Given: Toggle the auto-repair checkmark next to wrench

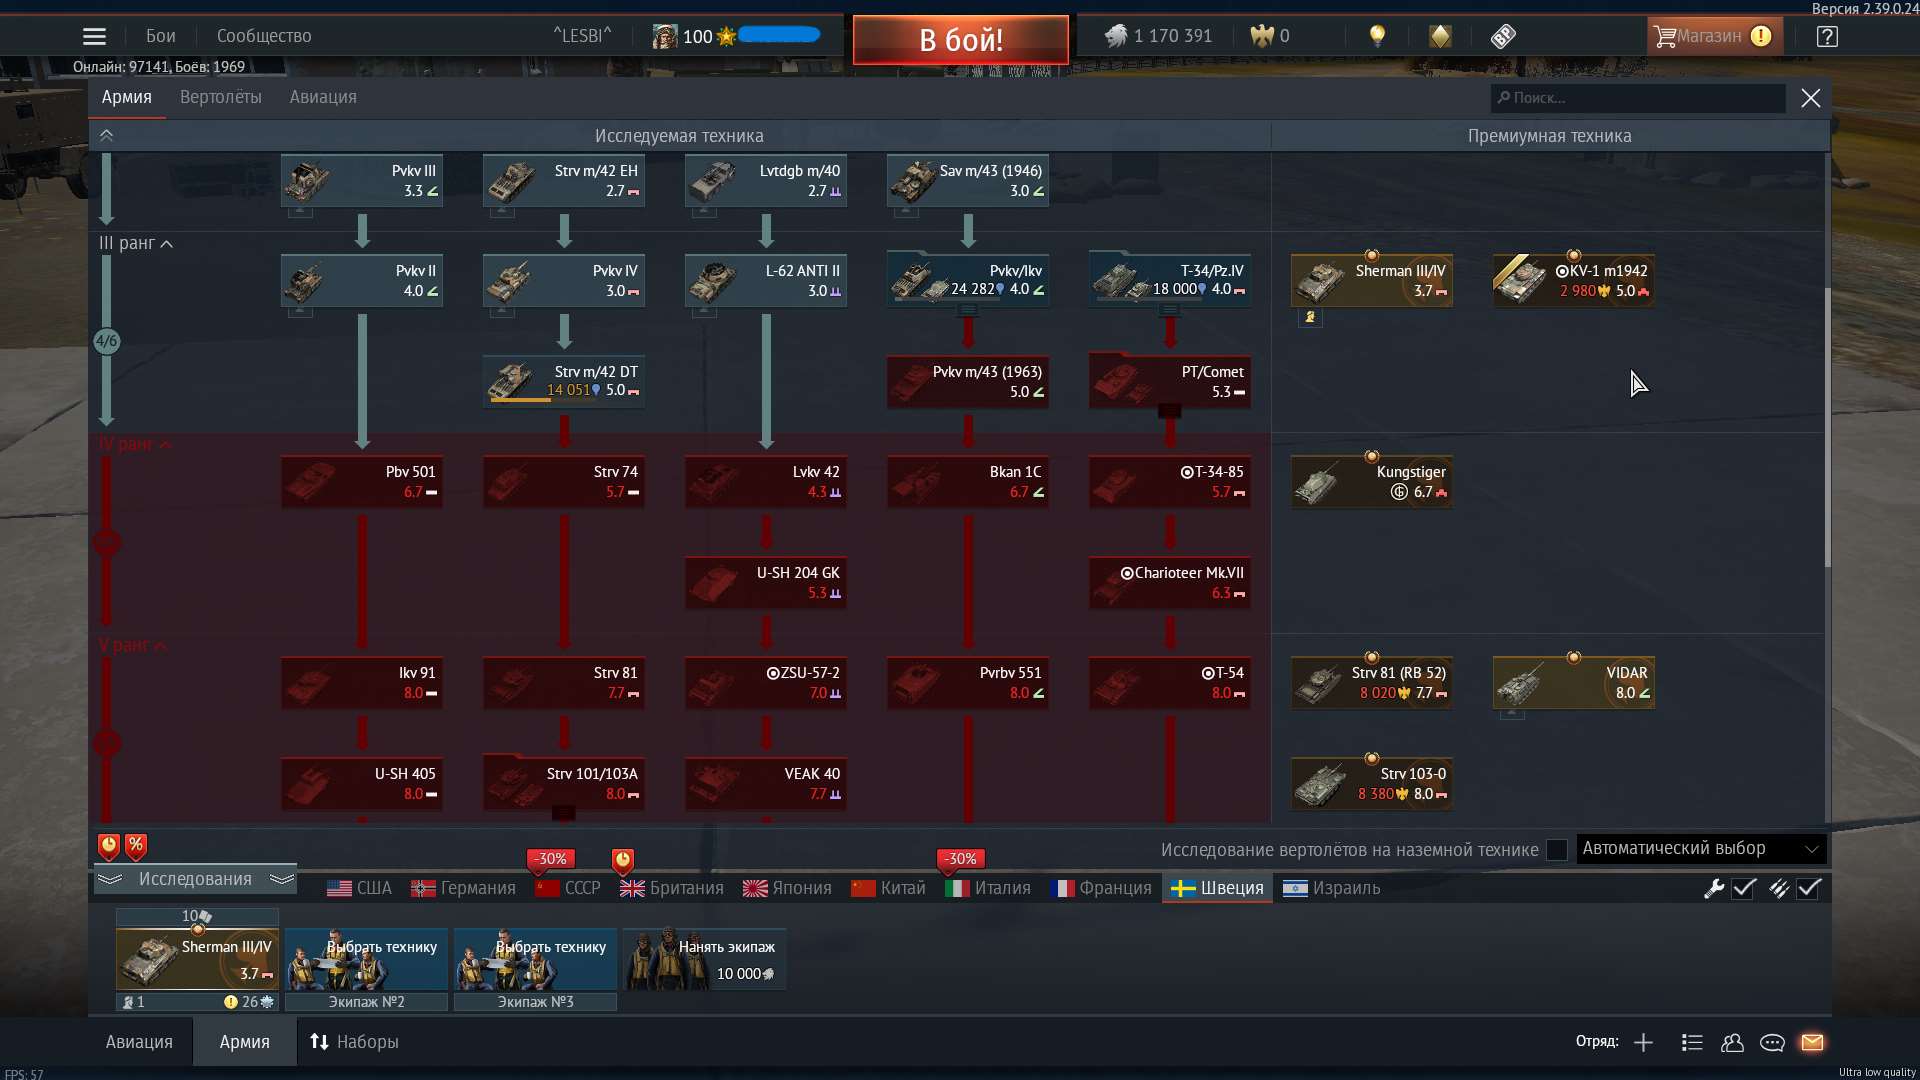Looking at the screenshot, I should click(1744, 888).
